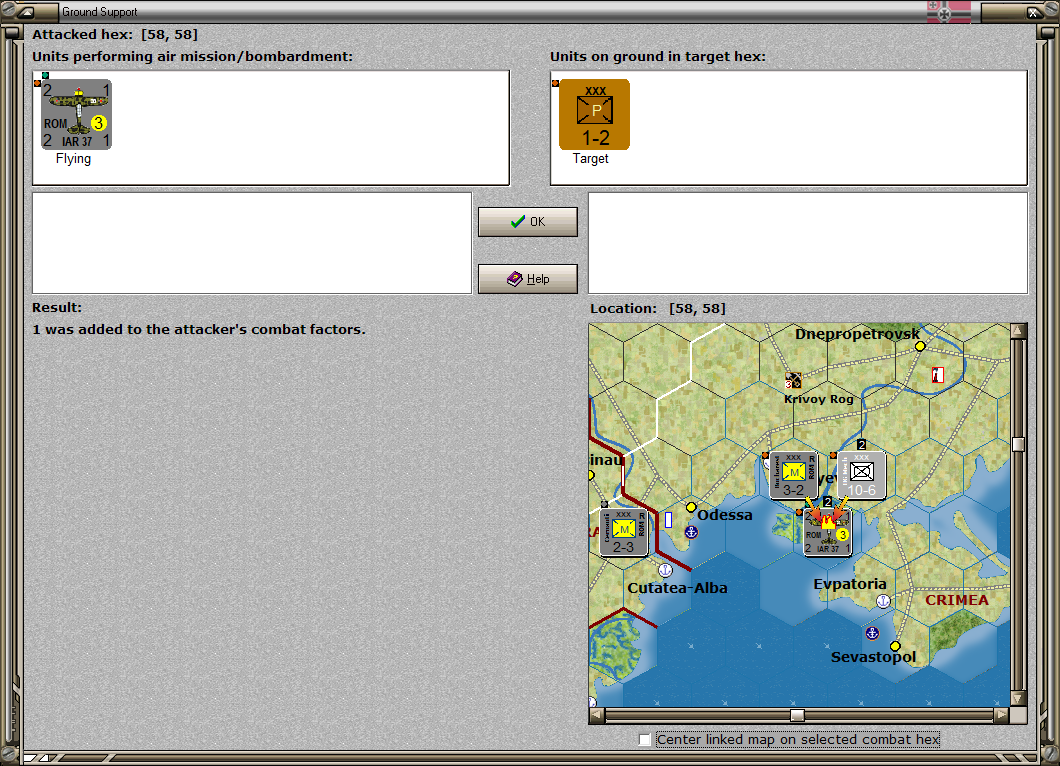The image size is (1060, 766).
Task: Click the Target label under the 1-2 unit
Action: 591,158
